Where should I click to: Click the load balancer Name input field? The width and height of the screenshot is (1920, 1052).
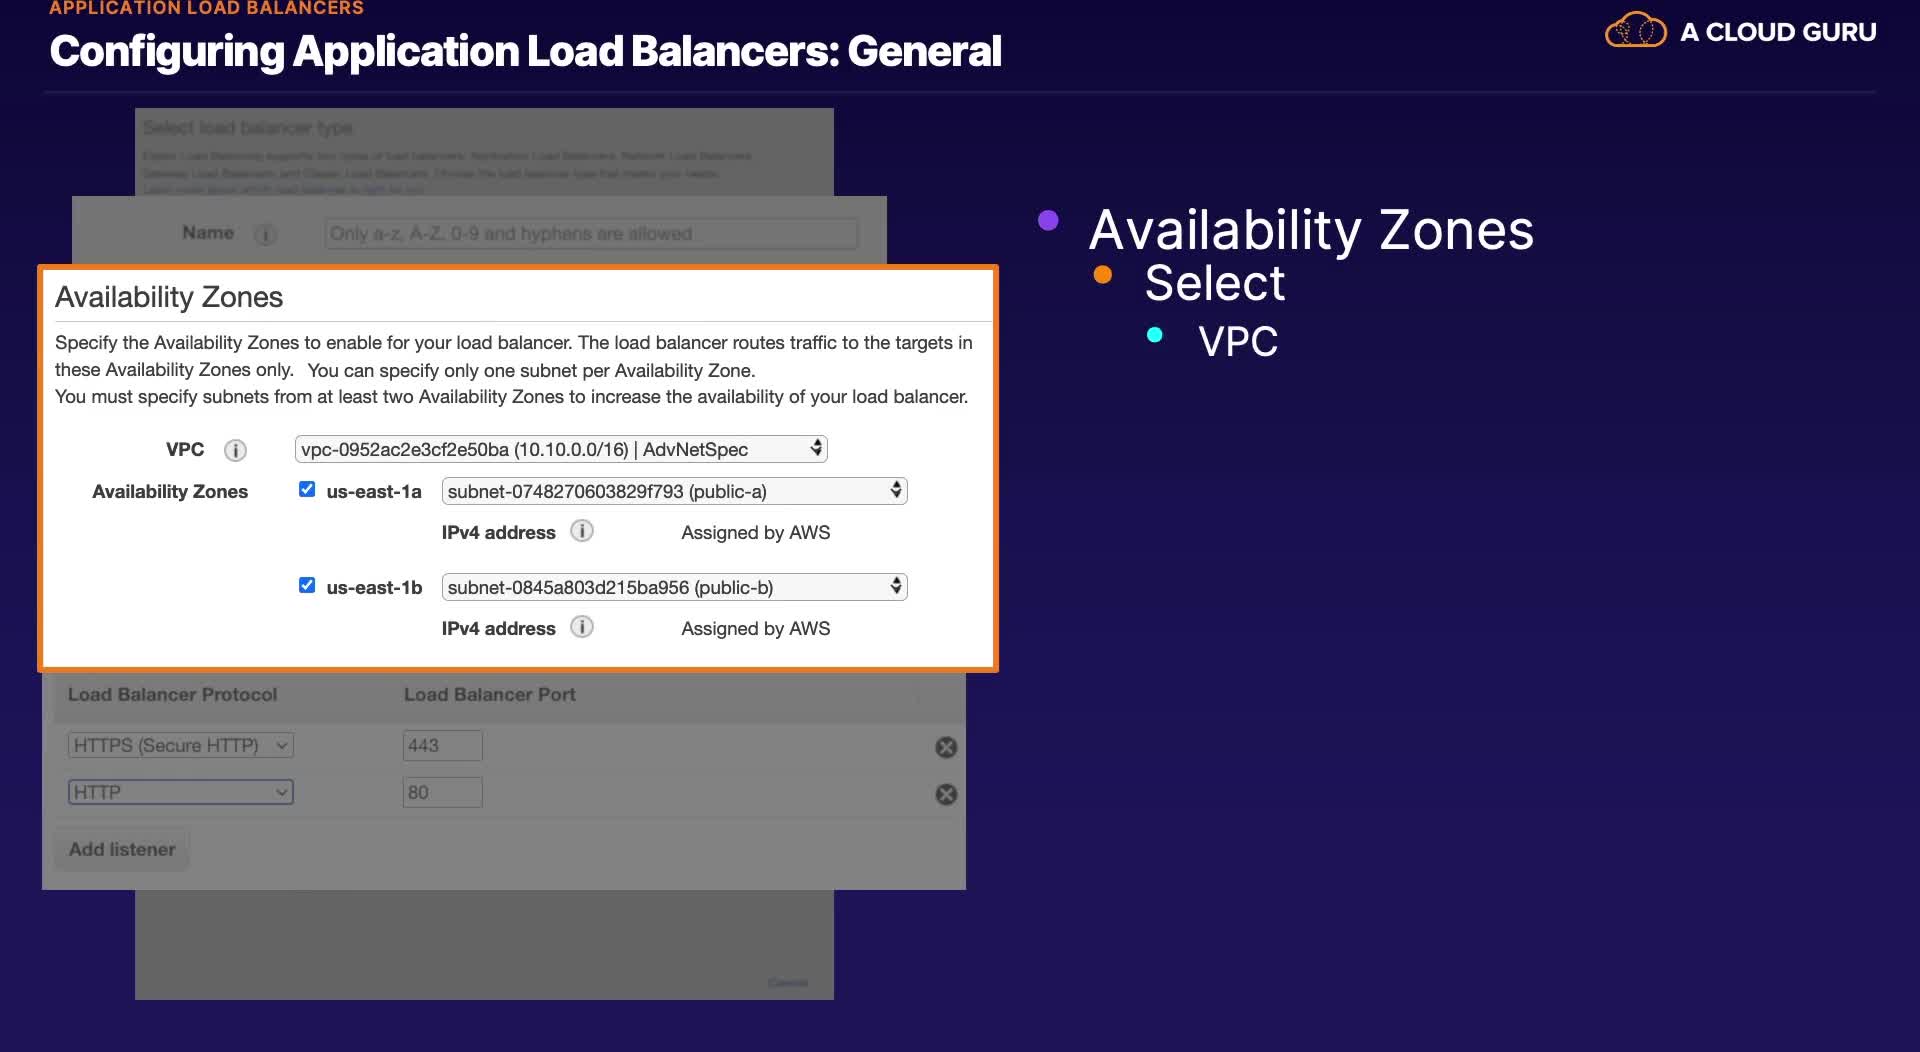tap(591, 234)
